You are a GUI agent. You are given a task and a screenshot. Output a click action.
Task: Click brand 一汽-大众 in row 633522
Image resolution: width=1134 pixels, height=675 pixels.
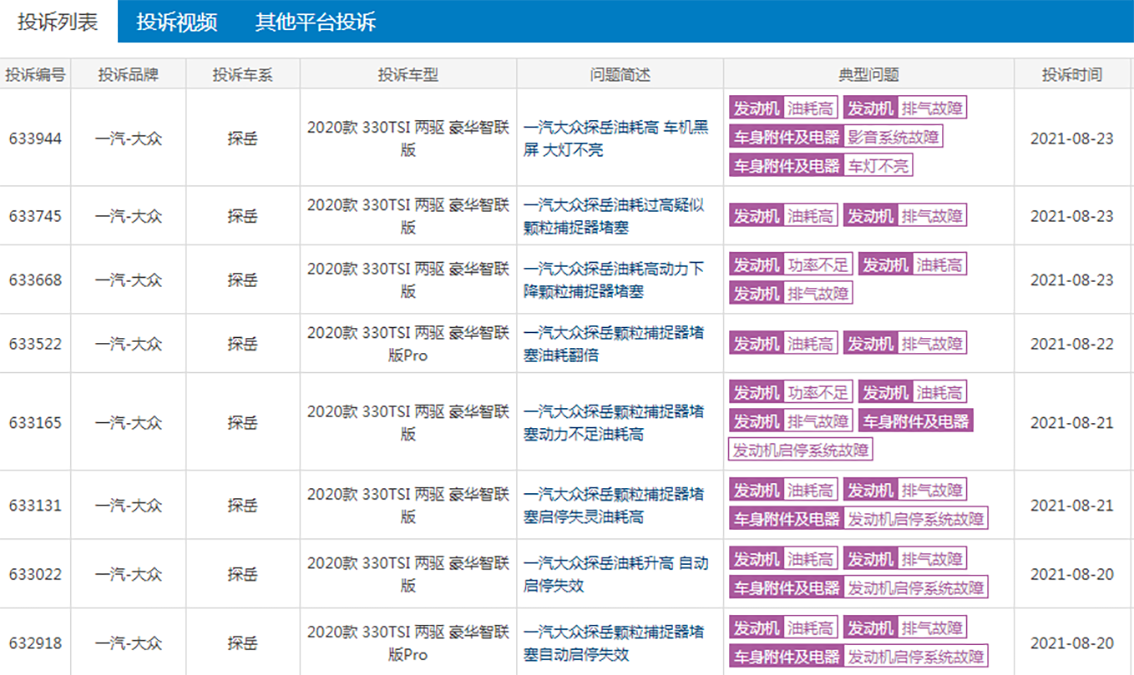(128, 344)
